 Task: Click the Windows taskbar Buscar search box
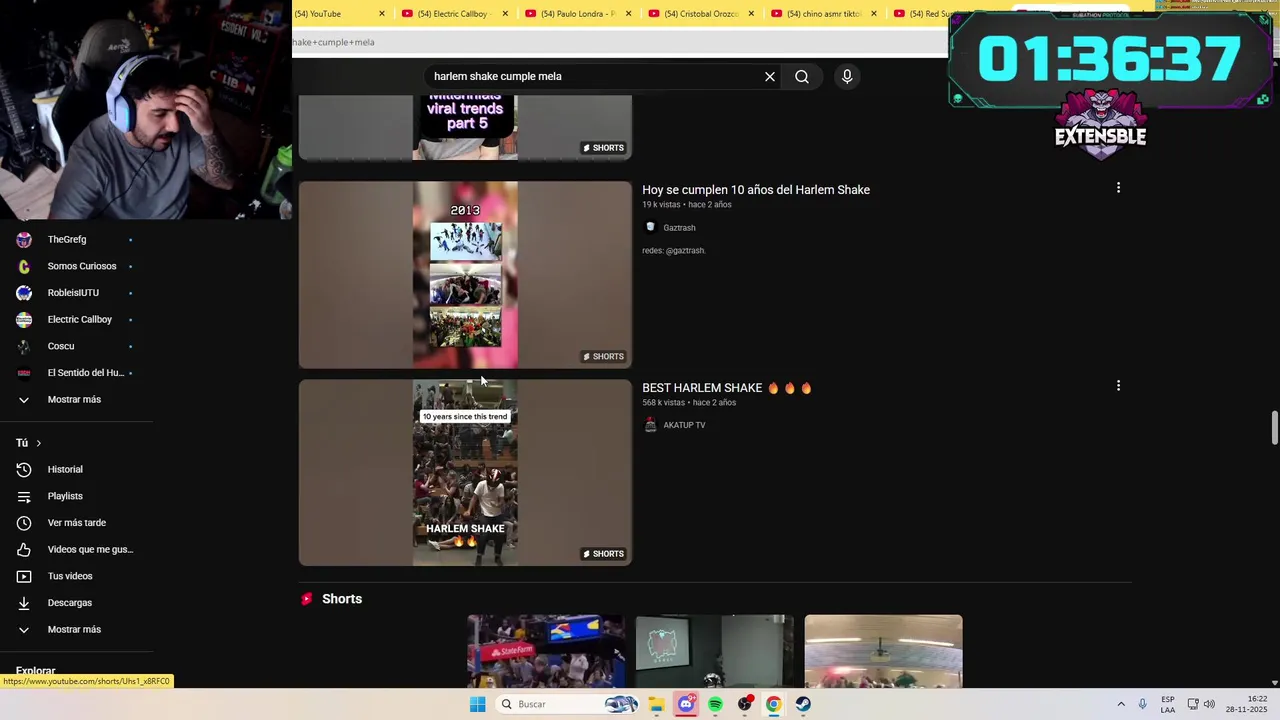[566, 704]
